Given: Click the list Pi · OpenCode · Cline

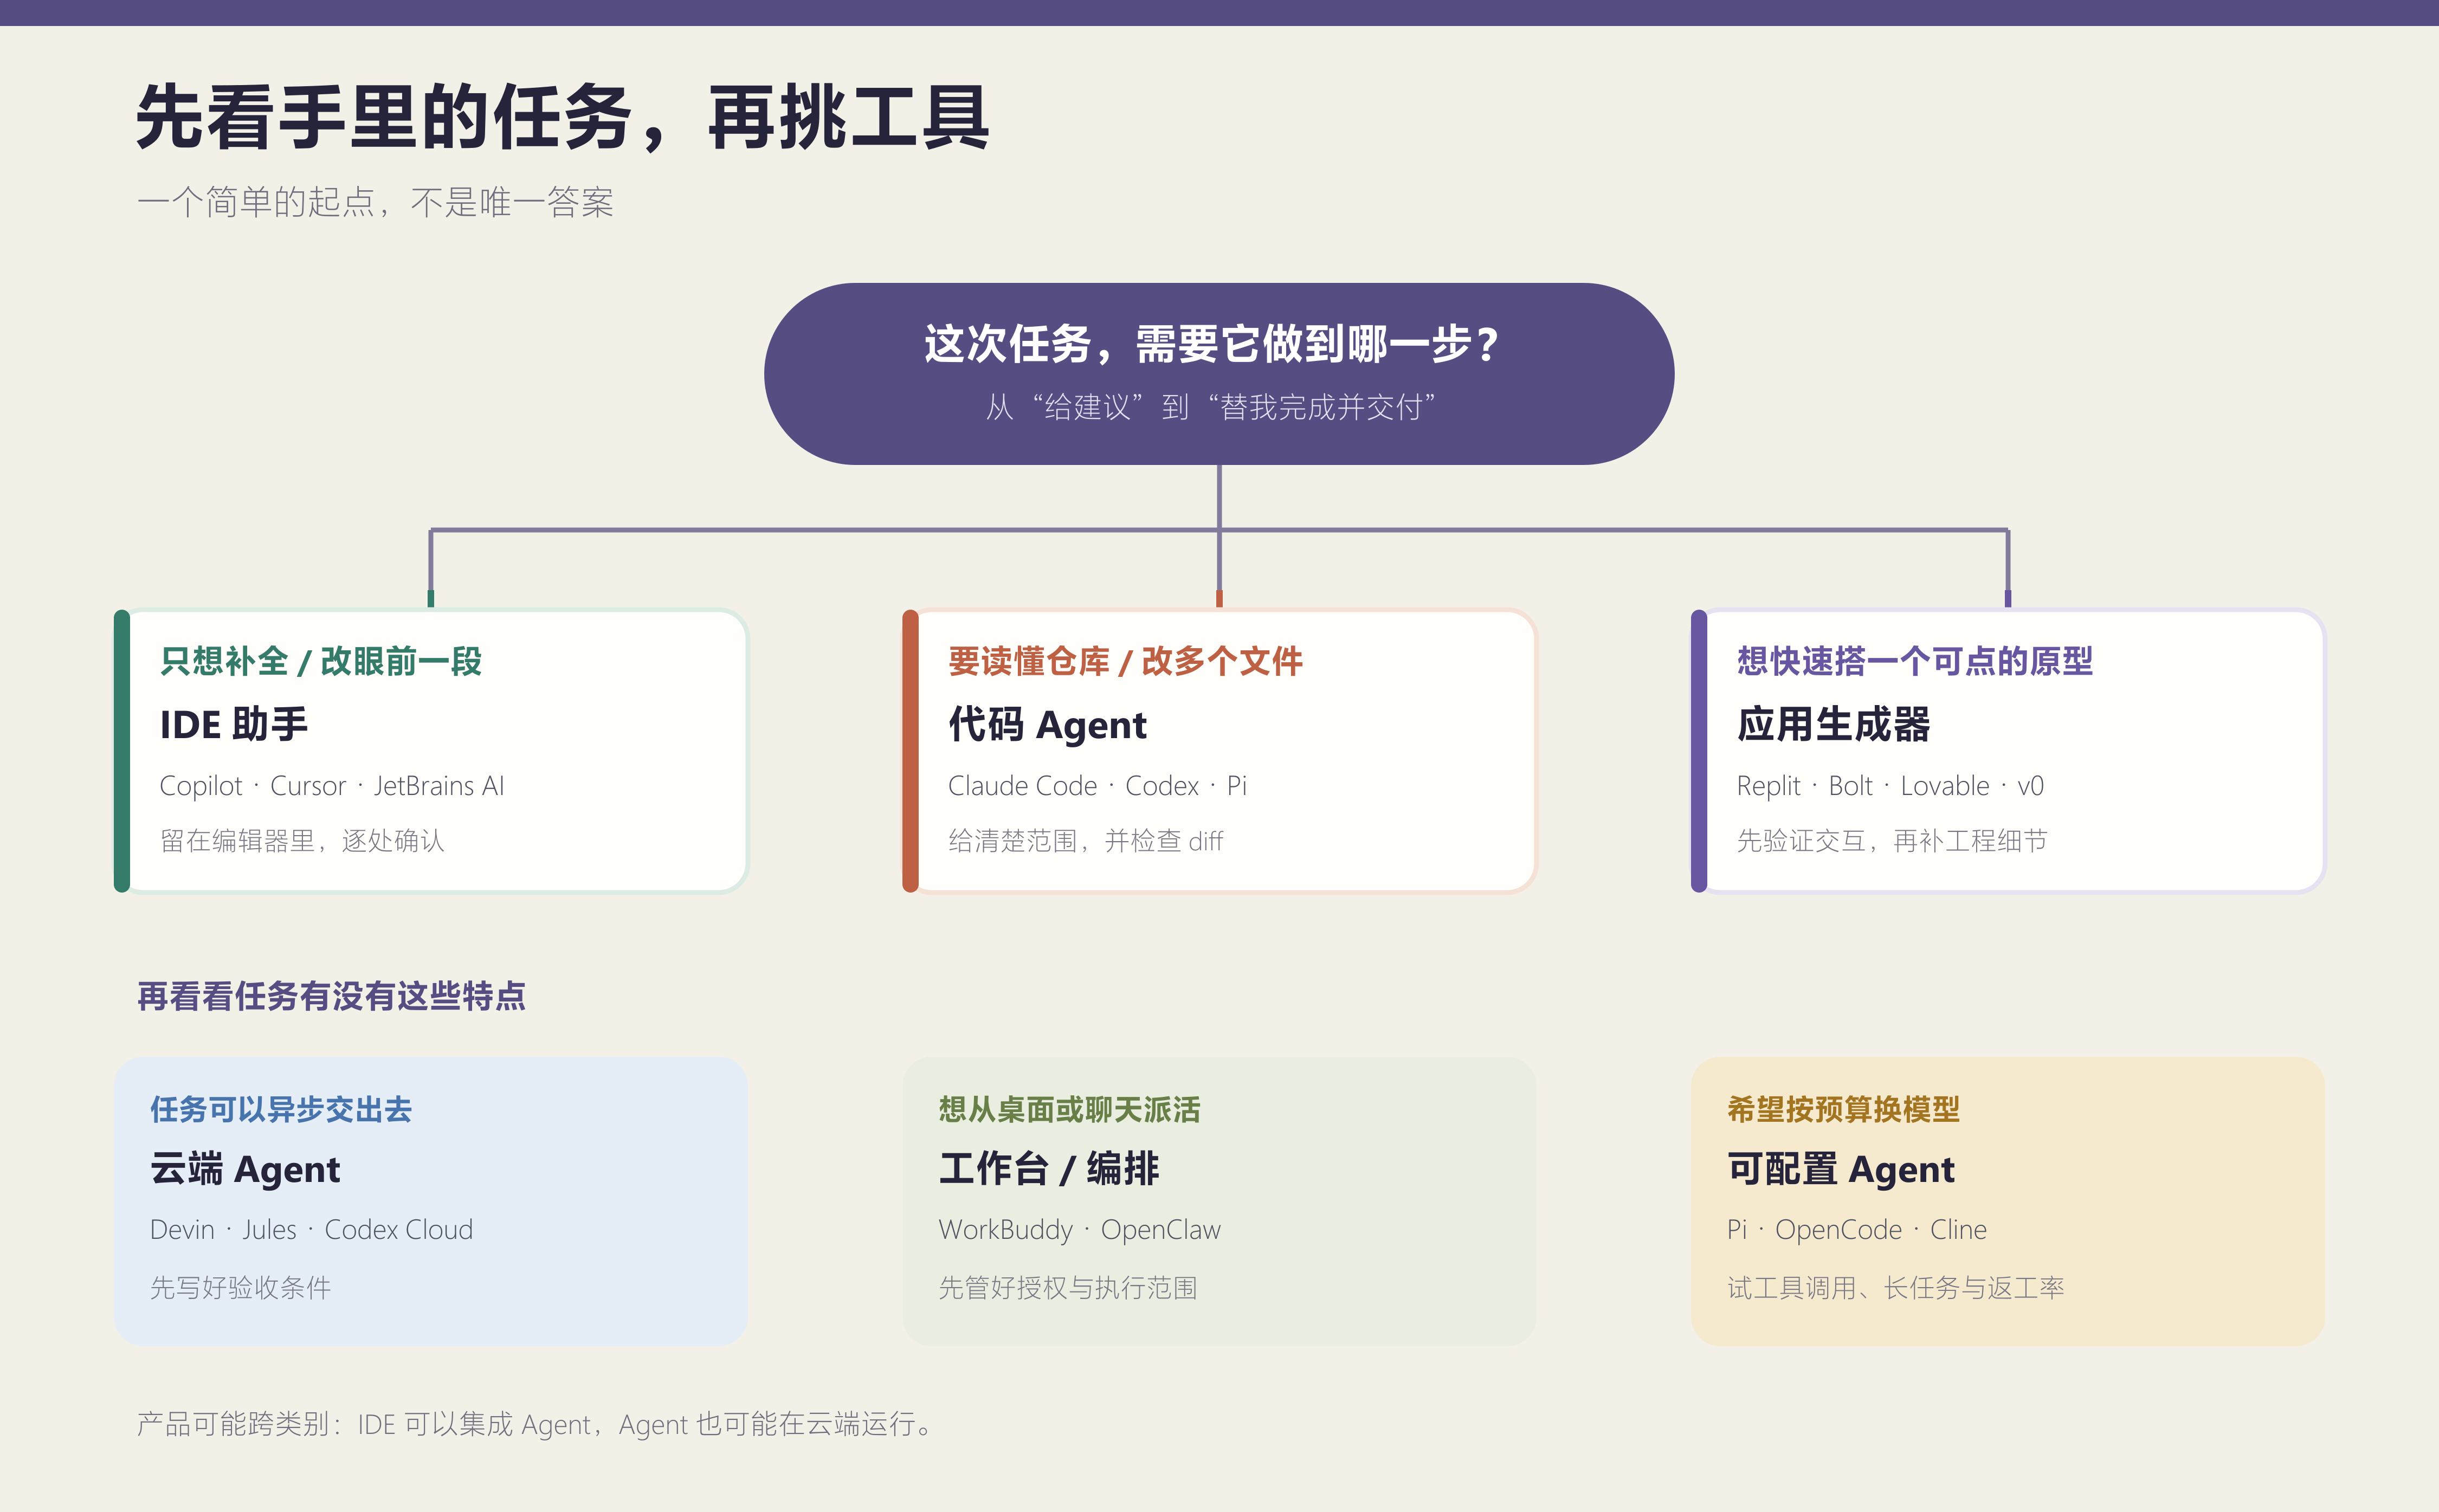Looking at the screenshot, I should (x=1857, y=1230).
